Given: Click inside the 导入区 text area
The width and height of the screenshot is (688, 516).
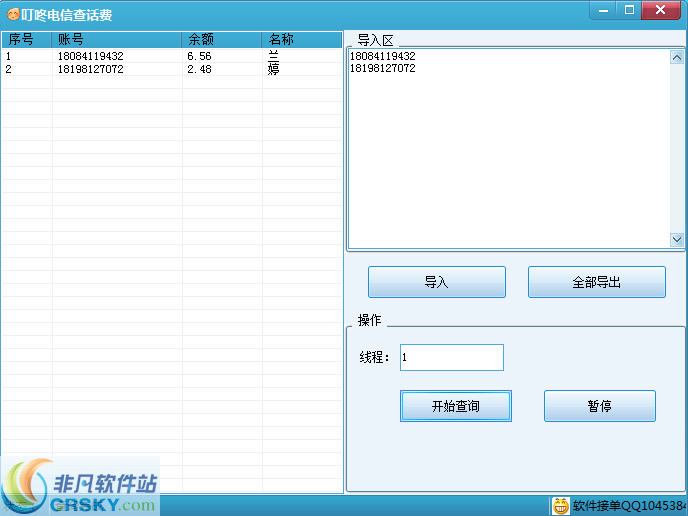Looking at the screenshot, I should (509, 149).
